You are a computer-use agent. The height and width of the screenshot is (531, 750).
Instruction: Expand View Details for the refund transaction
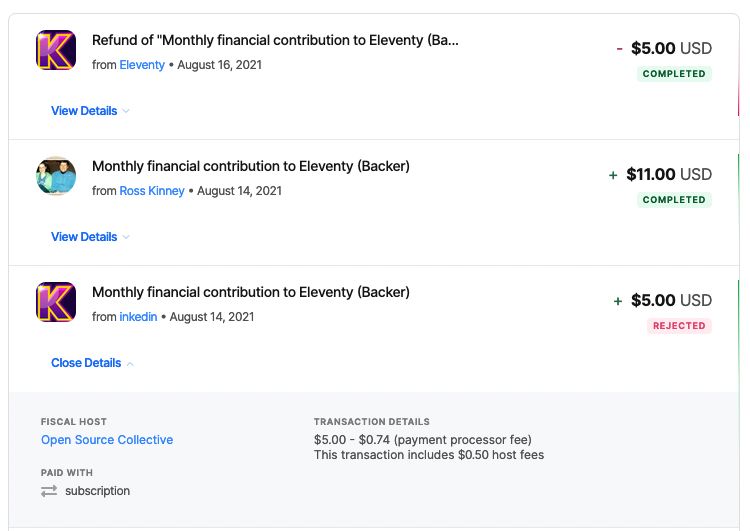pyautogui.click(x=84, y=111)
